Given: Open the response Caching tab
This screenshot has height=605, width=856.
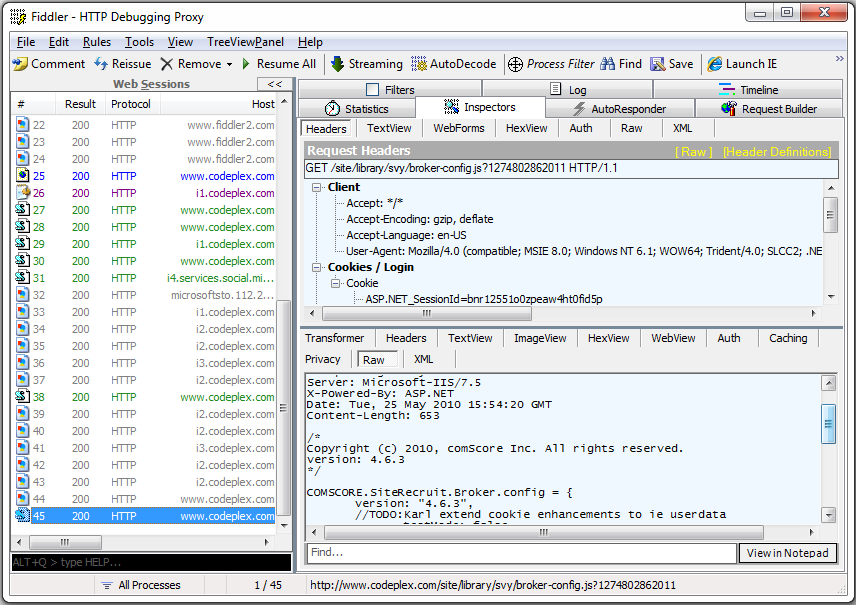Looking at the screenshot, I should click(x=788, y=338).
